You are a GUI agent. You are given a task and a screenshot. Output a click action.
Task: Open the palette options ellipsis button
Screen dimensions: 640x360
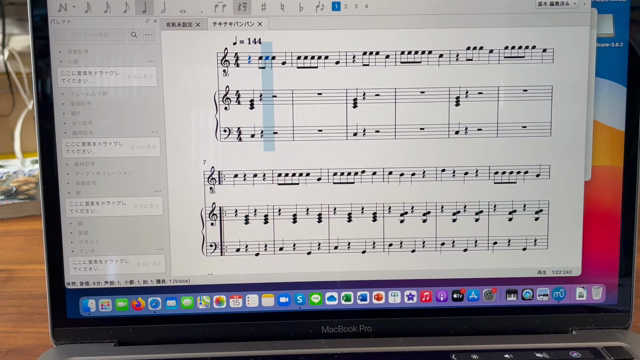tap(149, 35)
